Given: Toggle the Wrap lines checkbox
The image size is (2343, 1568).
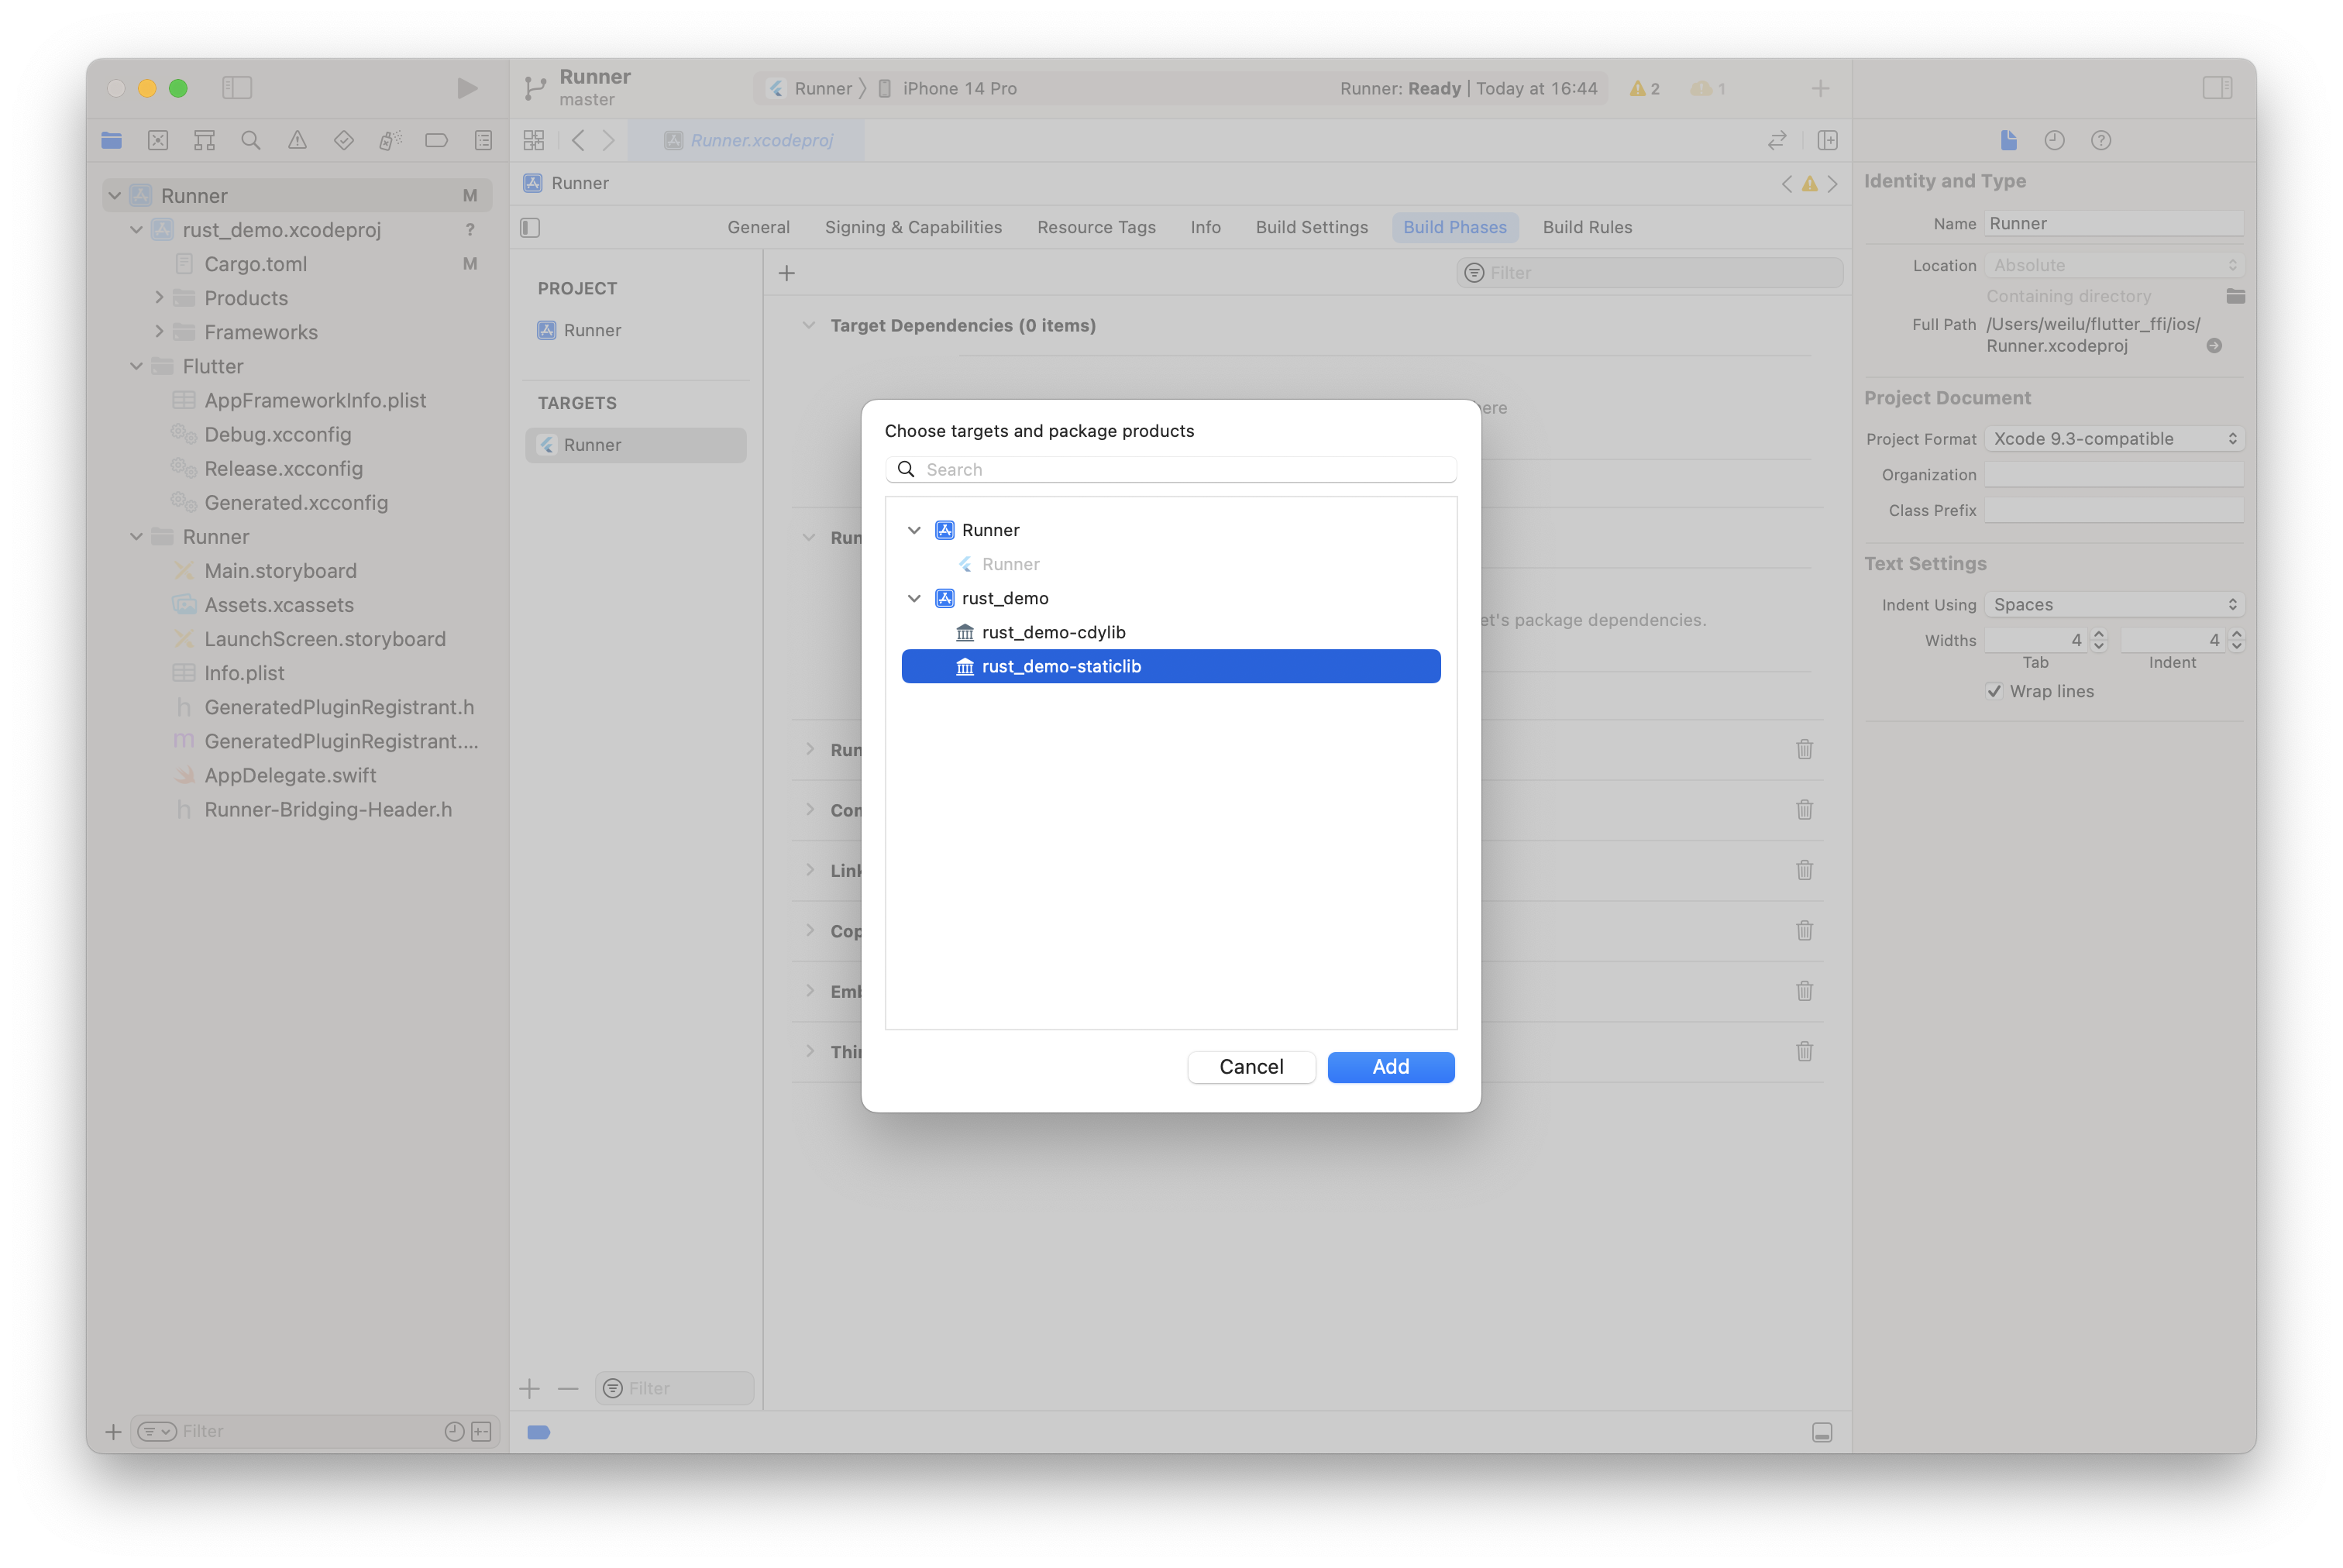Looking at the screenshot, I should (1994, 691).
